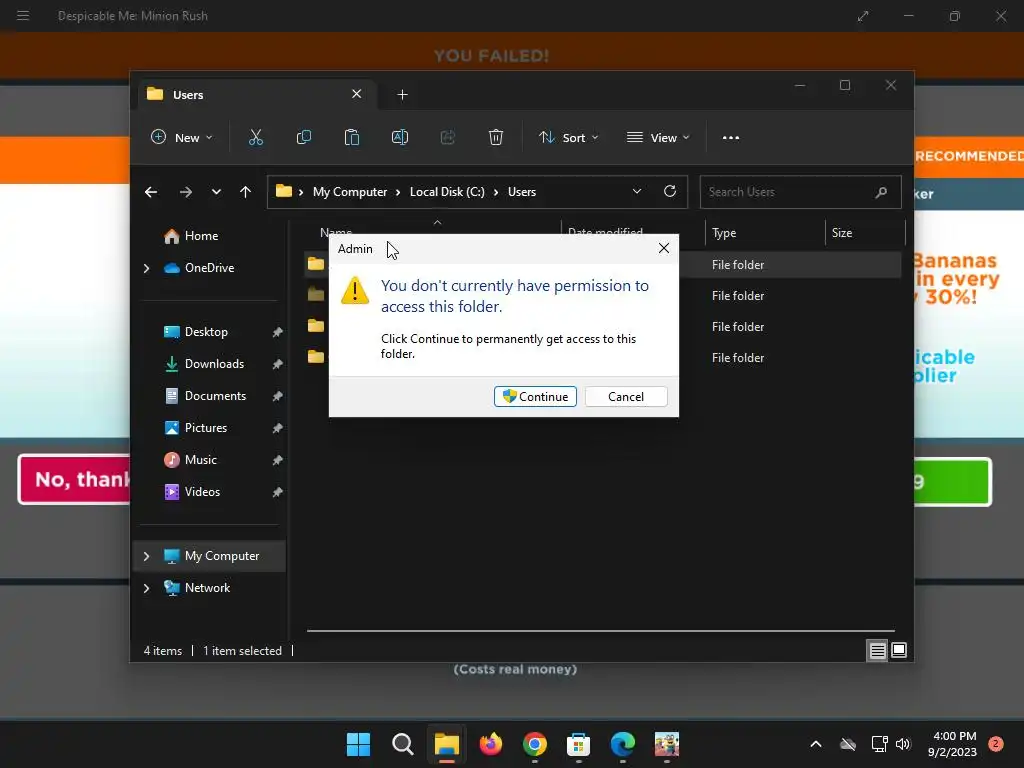Switch to large thumbnails view icon
This screenshot has height=768, width=1024.
point(899,650)
